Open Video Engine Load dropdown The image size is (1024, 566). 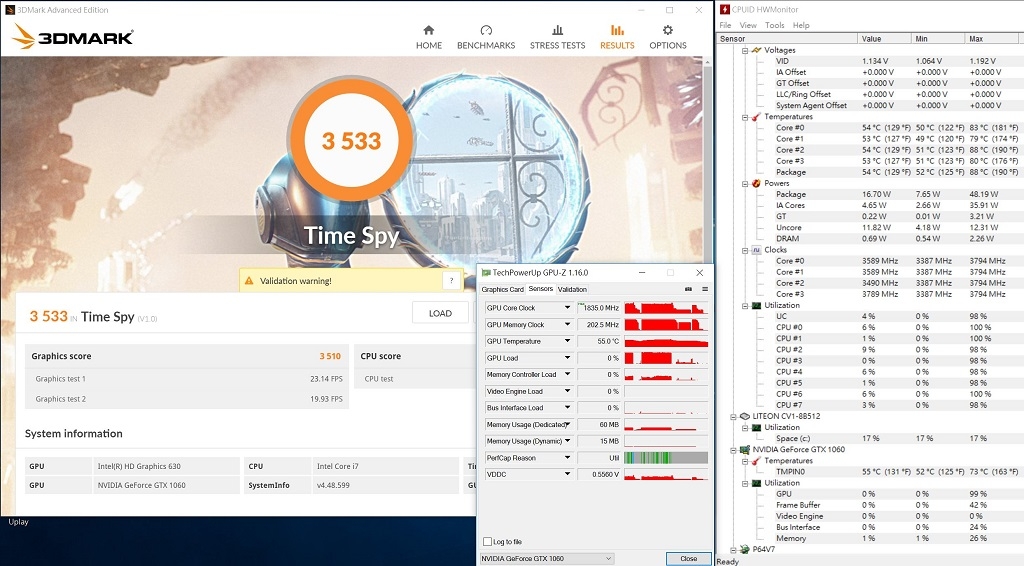pos(567,391)
